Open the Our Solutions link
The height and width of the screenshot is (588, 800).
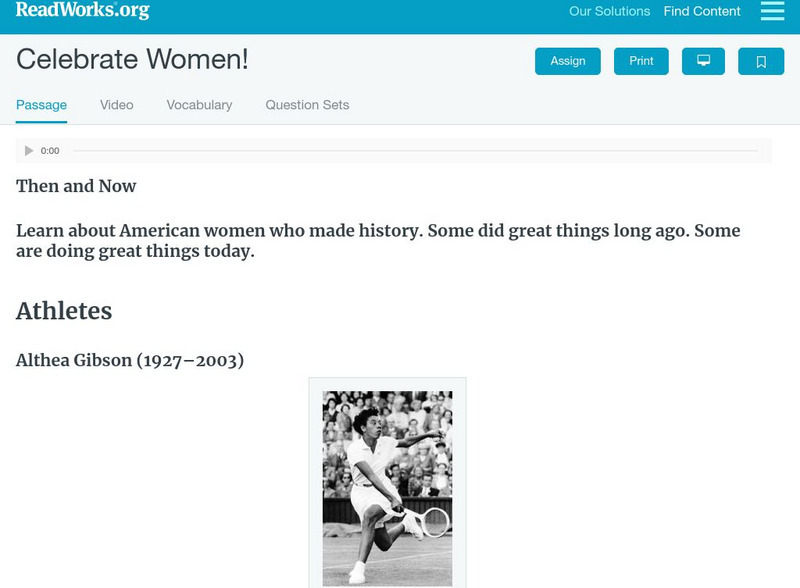point(609,12)
